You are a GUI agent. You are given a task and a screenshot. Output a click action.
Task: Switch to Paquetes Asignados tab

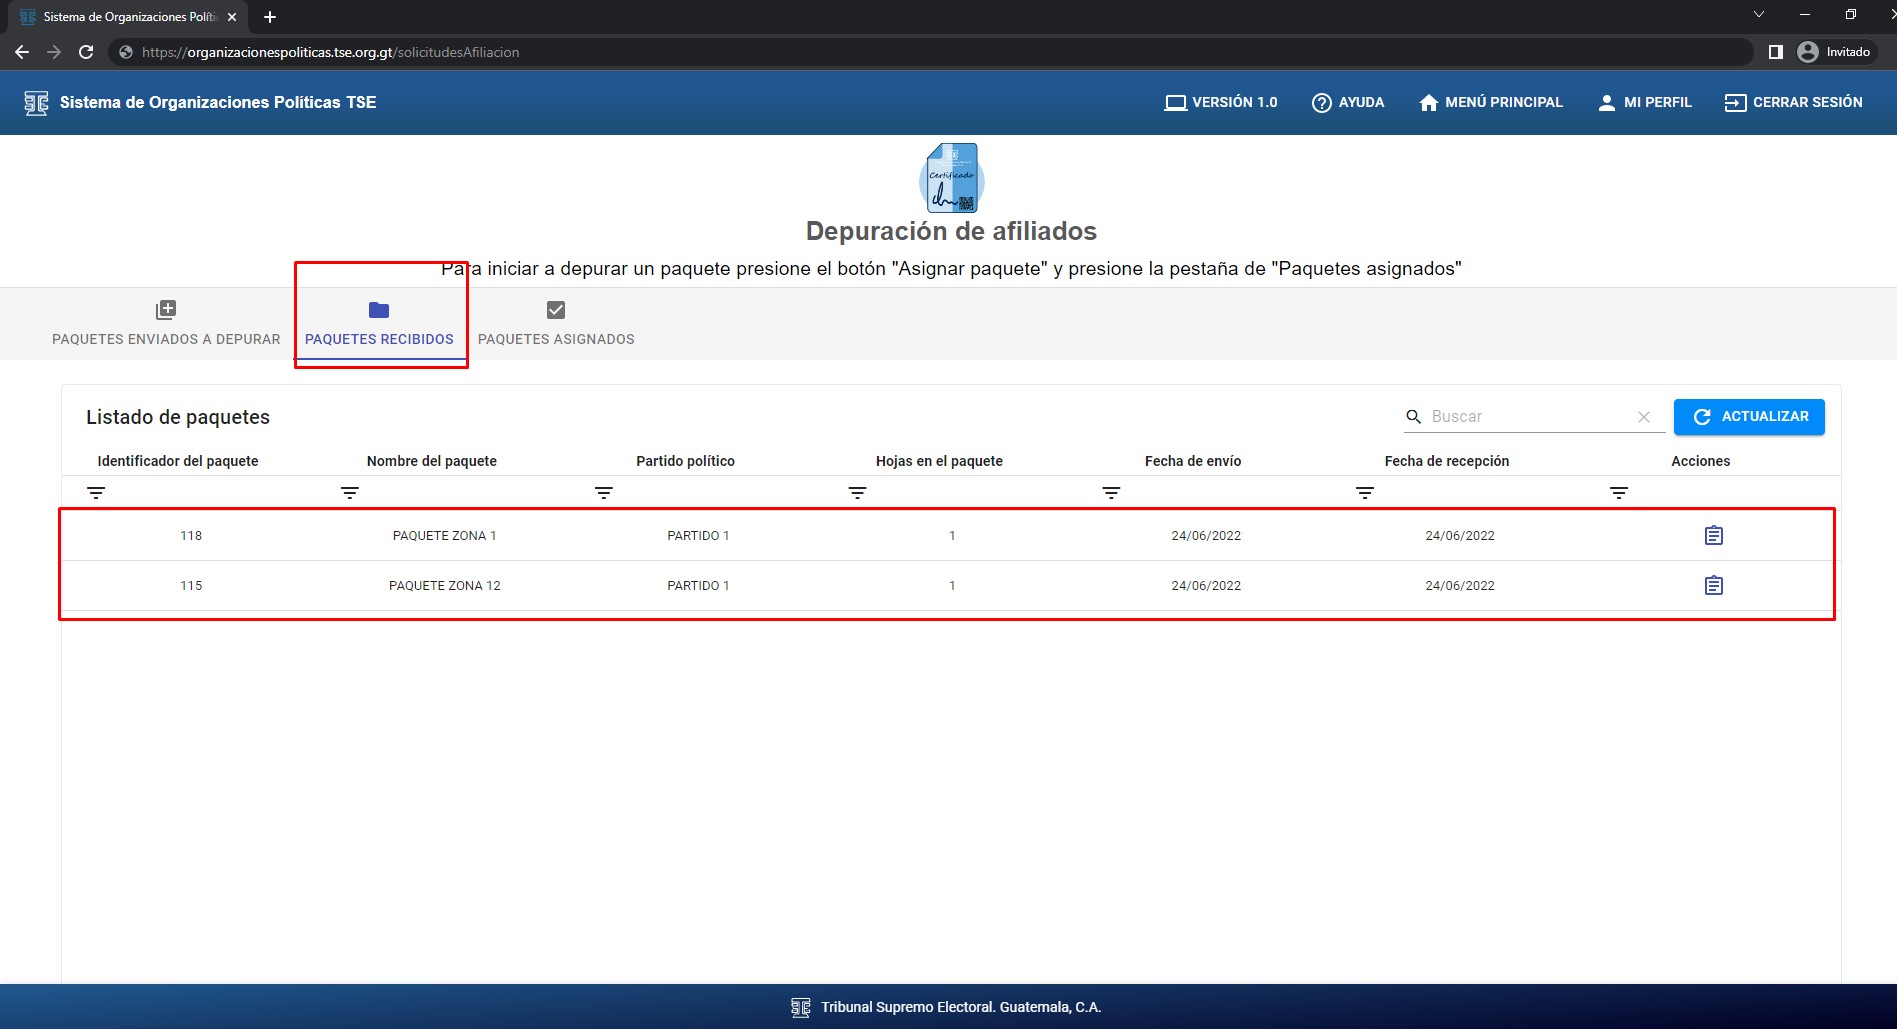coord(556,324)
